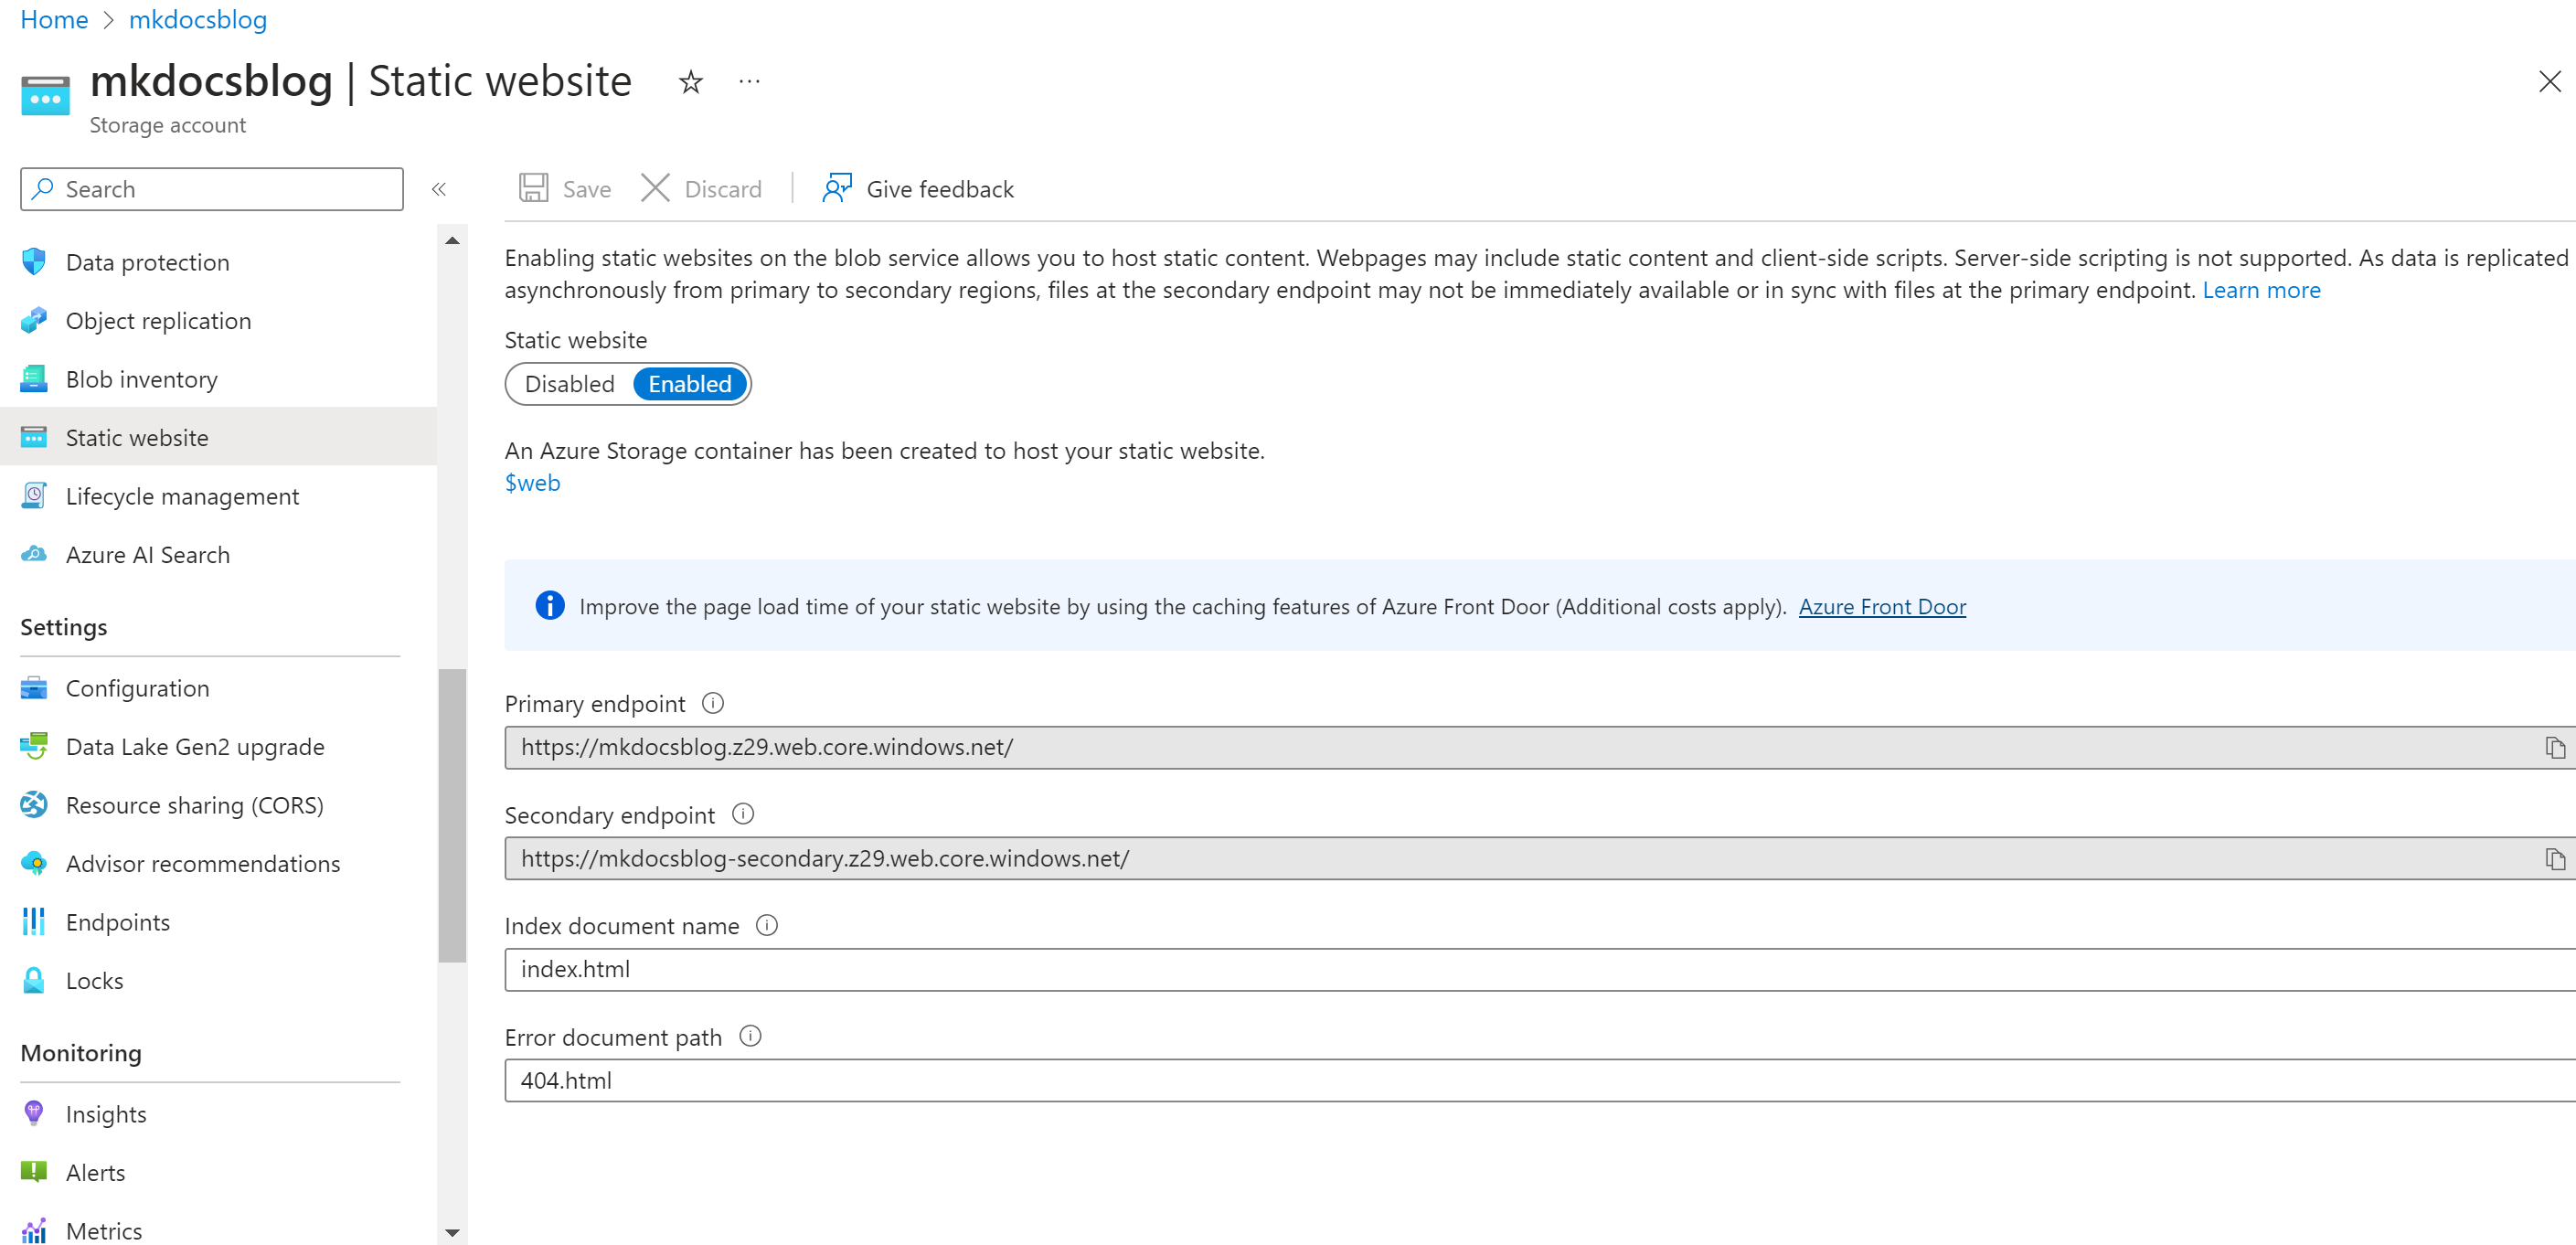The height and width of the screenshot is (1245, 2576).
Task: Click the sidebar Search box
Action: click(x=212, y=189)
